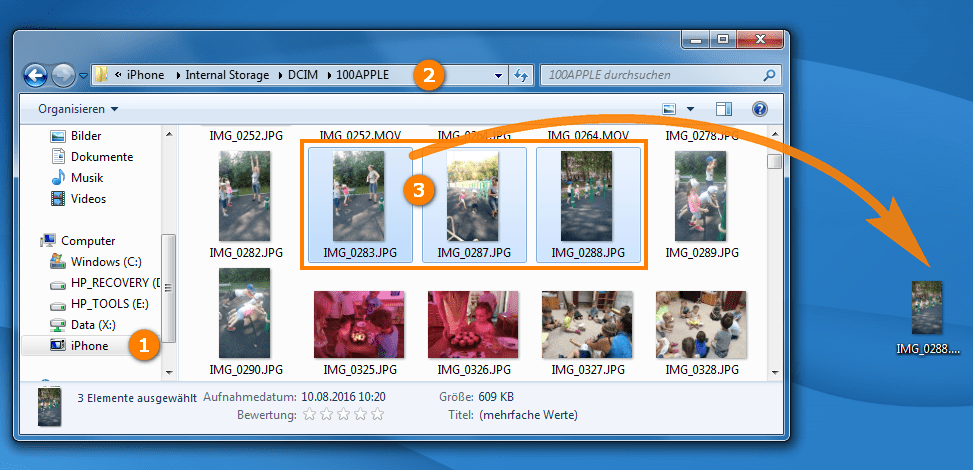This screenshot has height=470, width=973.
Task: Open the recent locations dropdown arrow
Action: 84,76
